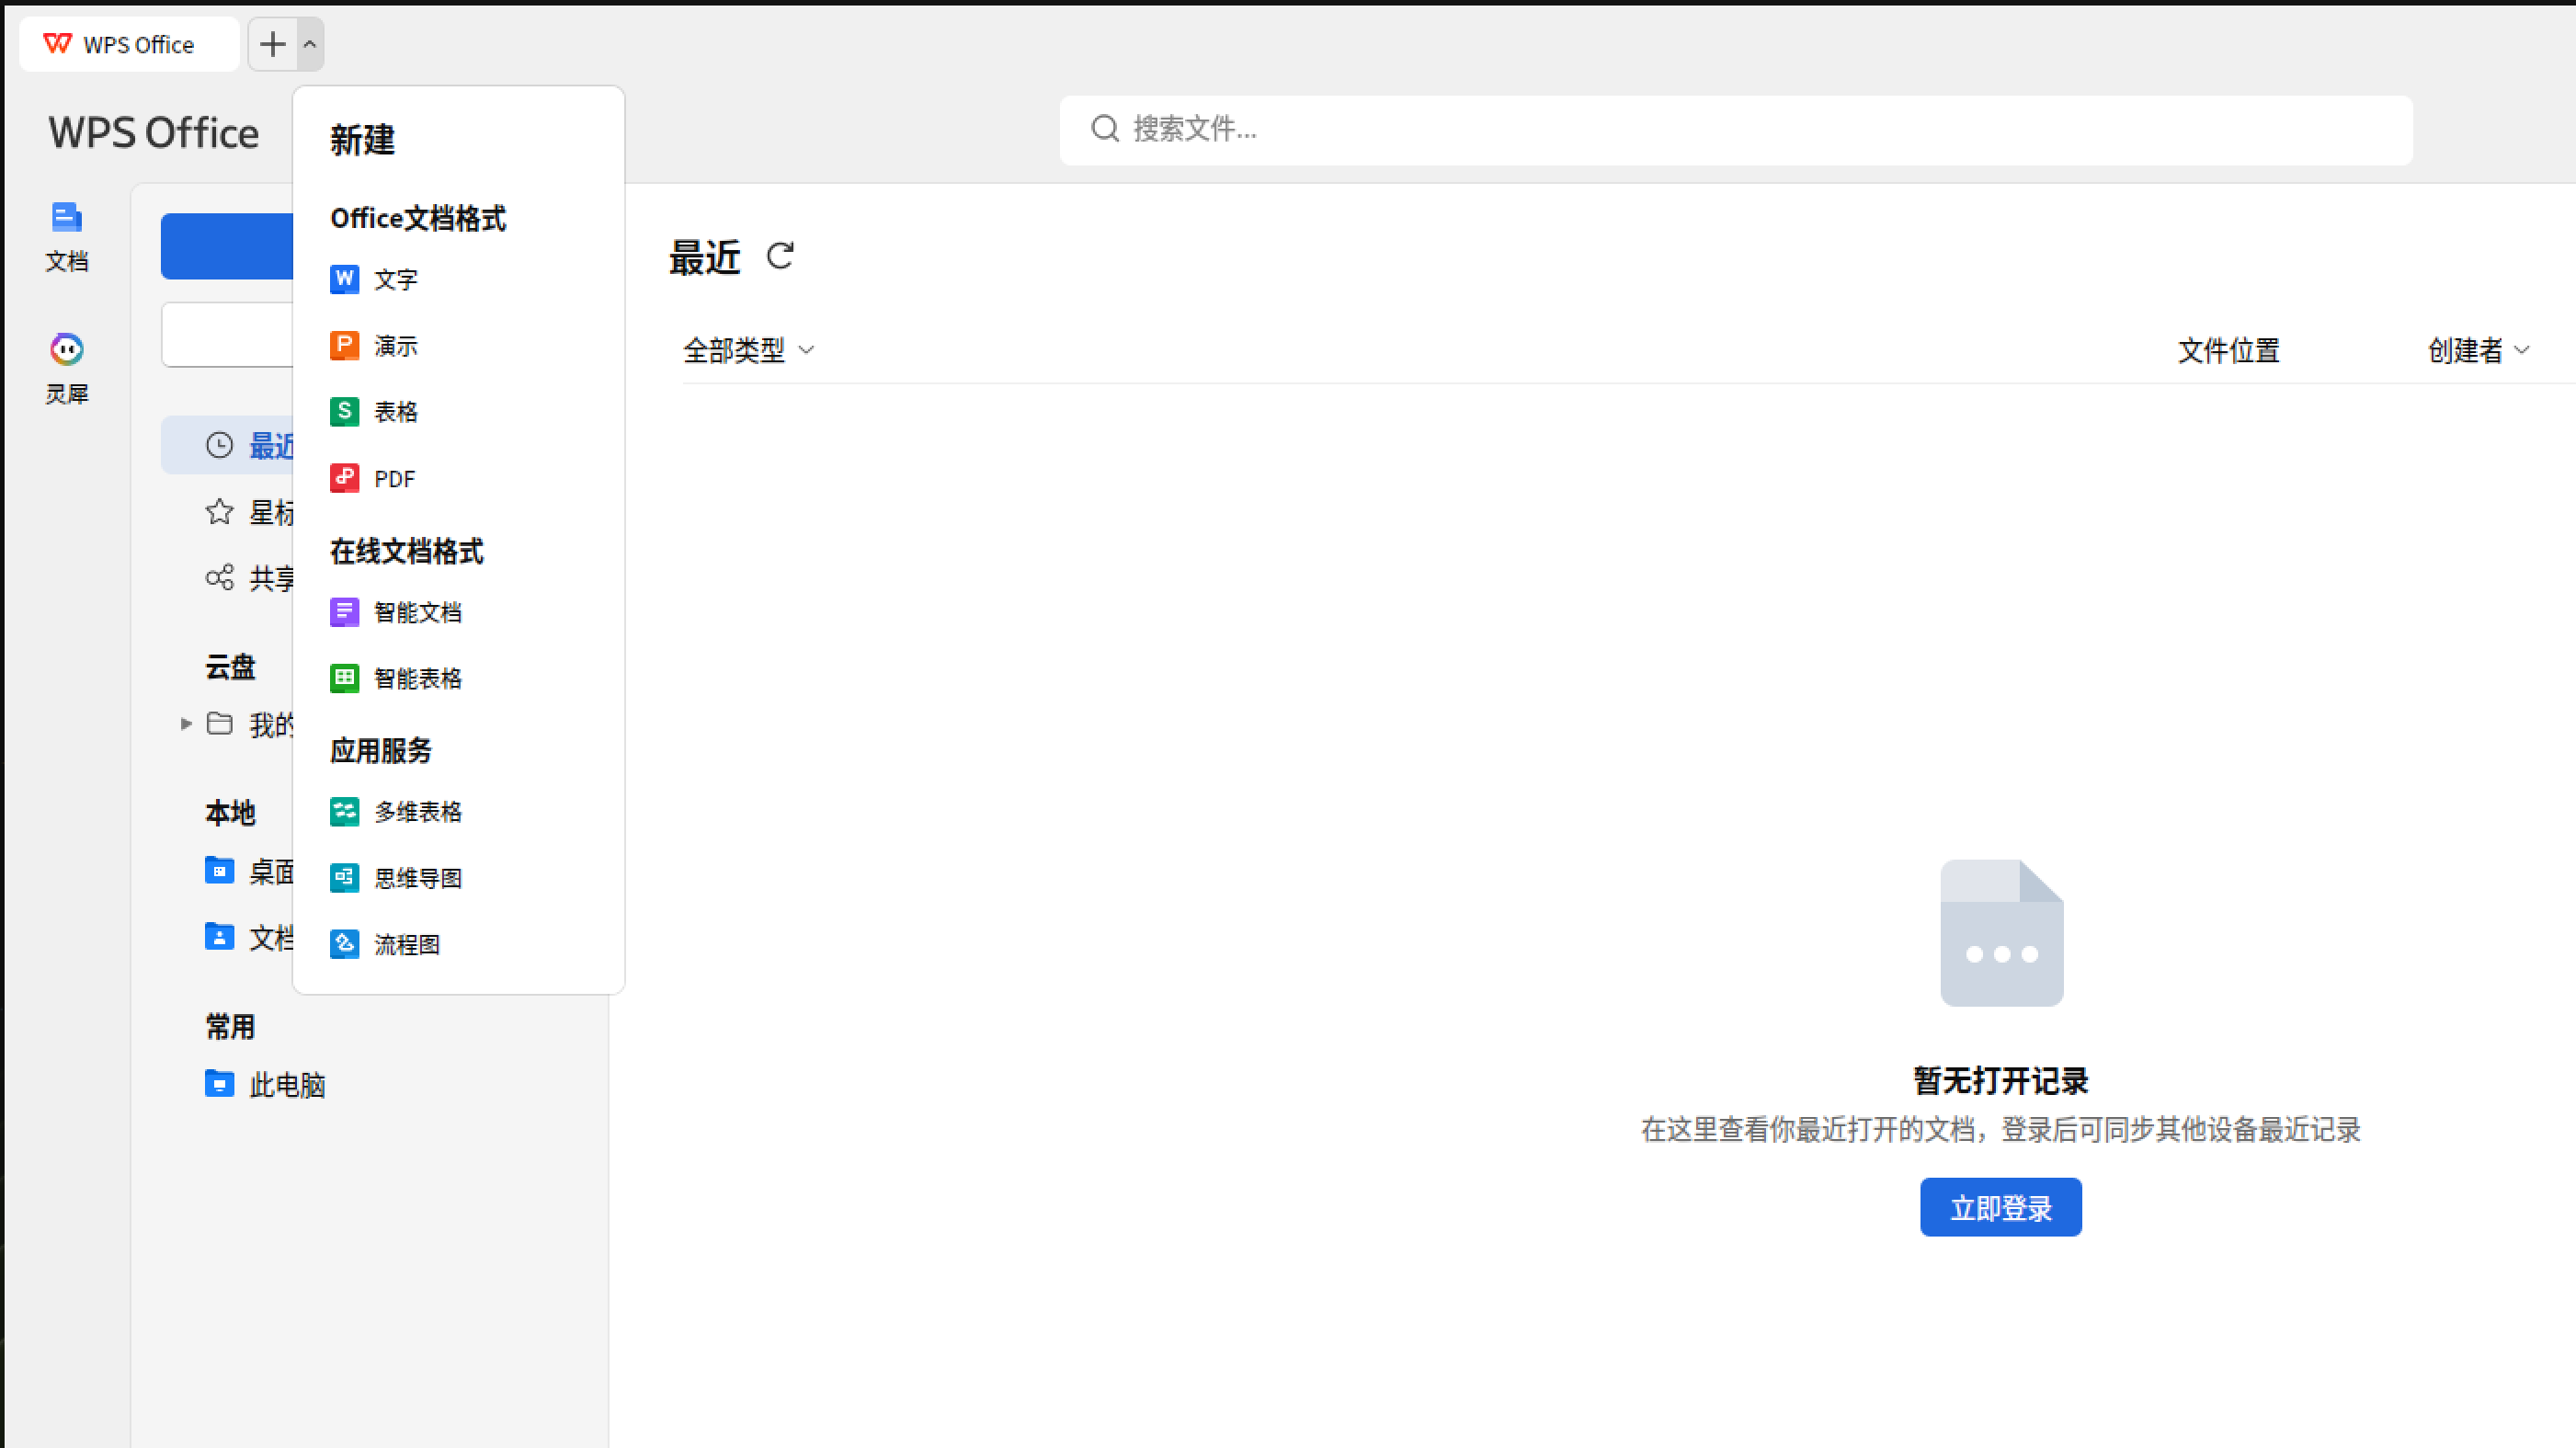
Task: Click the 立即登录 login button
Action: click(2000, 1207)
